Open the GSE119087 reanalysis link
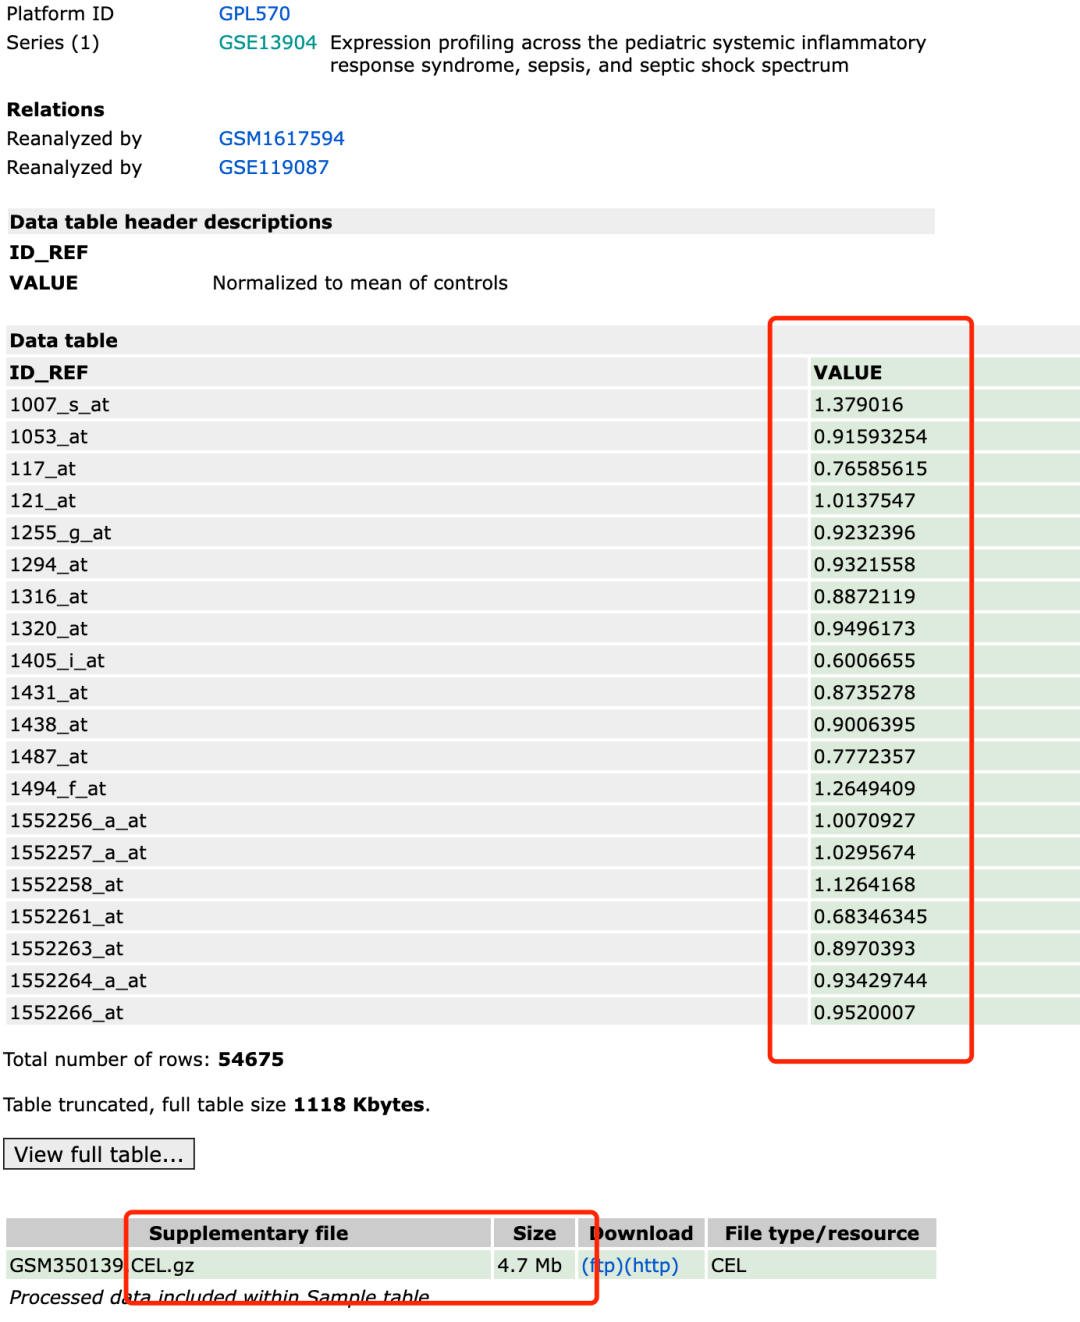1080x1322 pixels. coord(274,168)
